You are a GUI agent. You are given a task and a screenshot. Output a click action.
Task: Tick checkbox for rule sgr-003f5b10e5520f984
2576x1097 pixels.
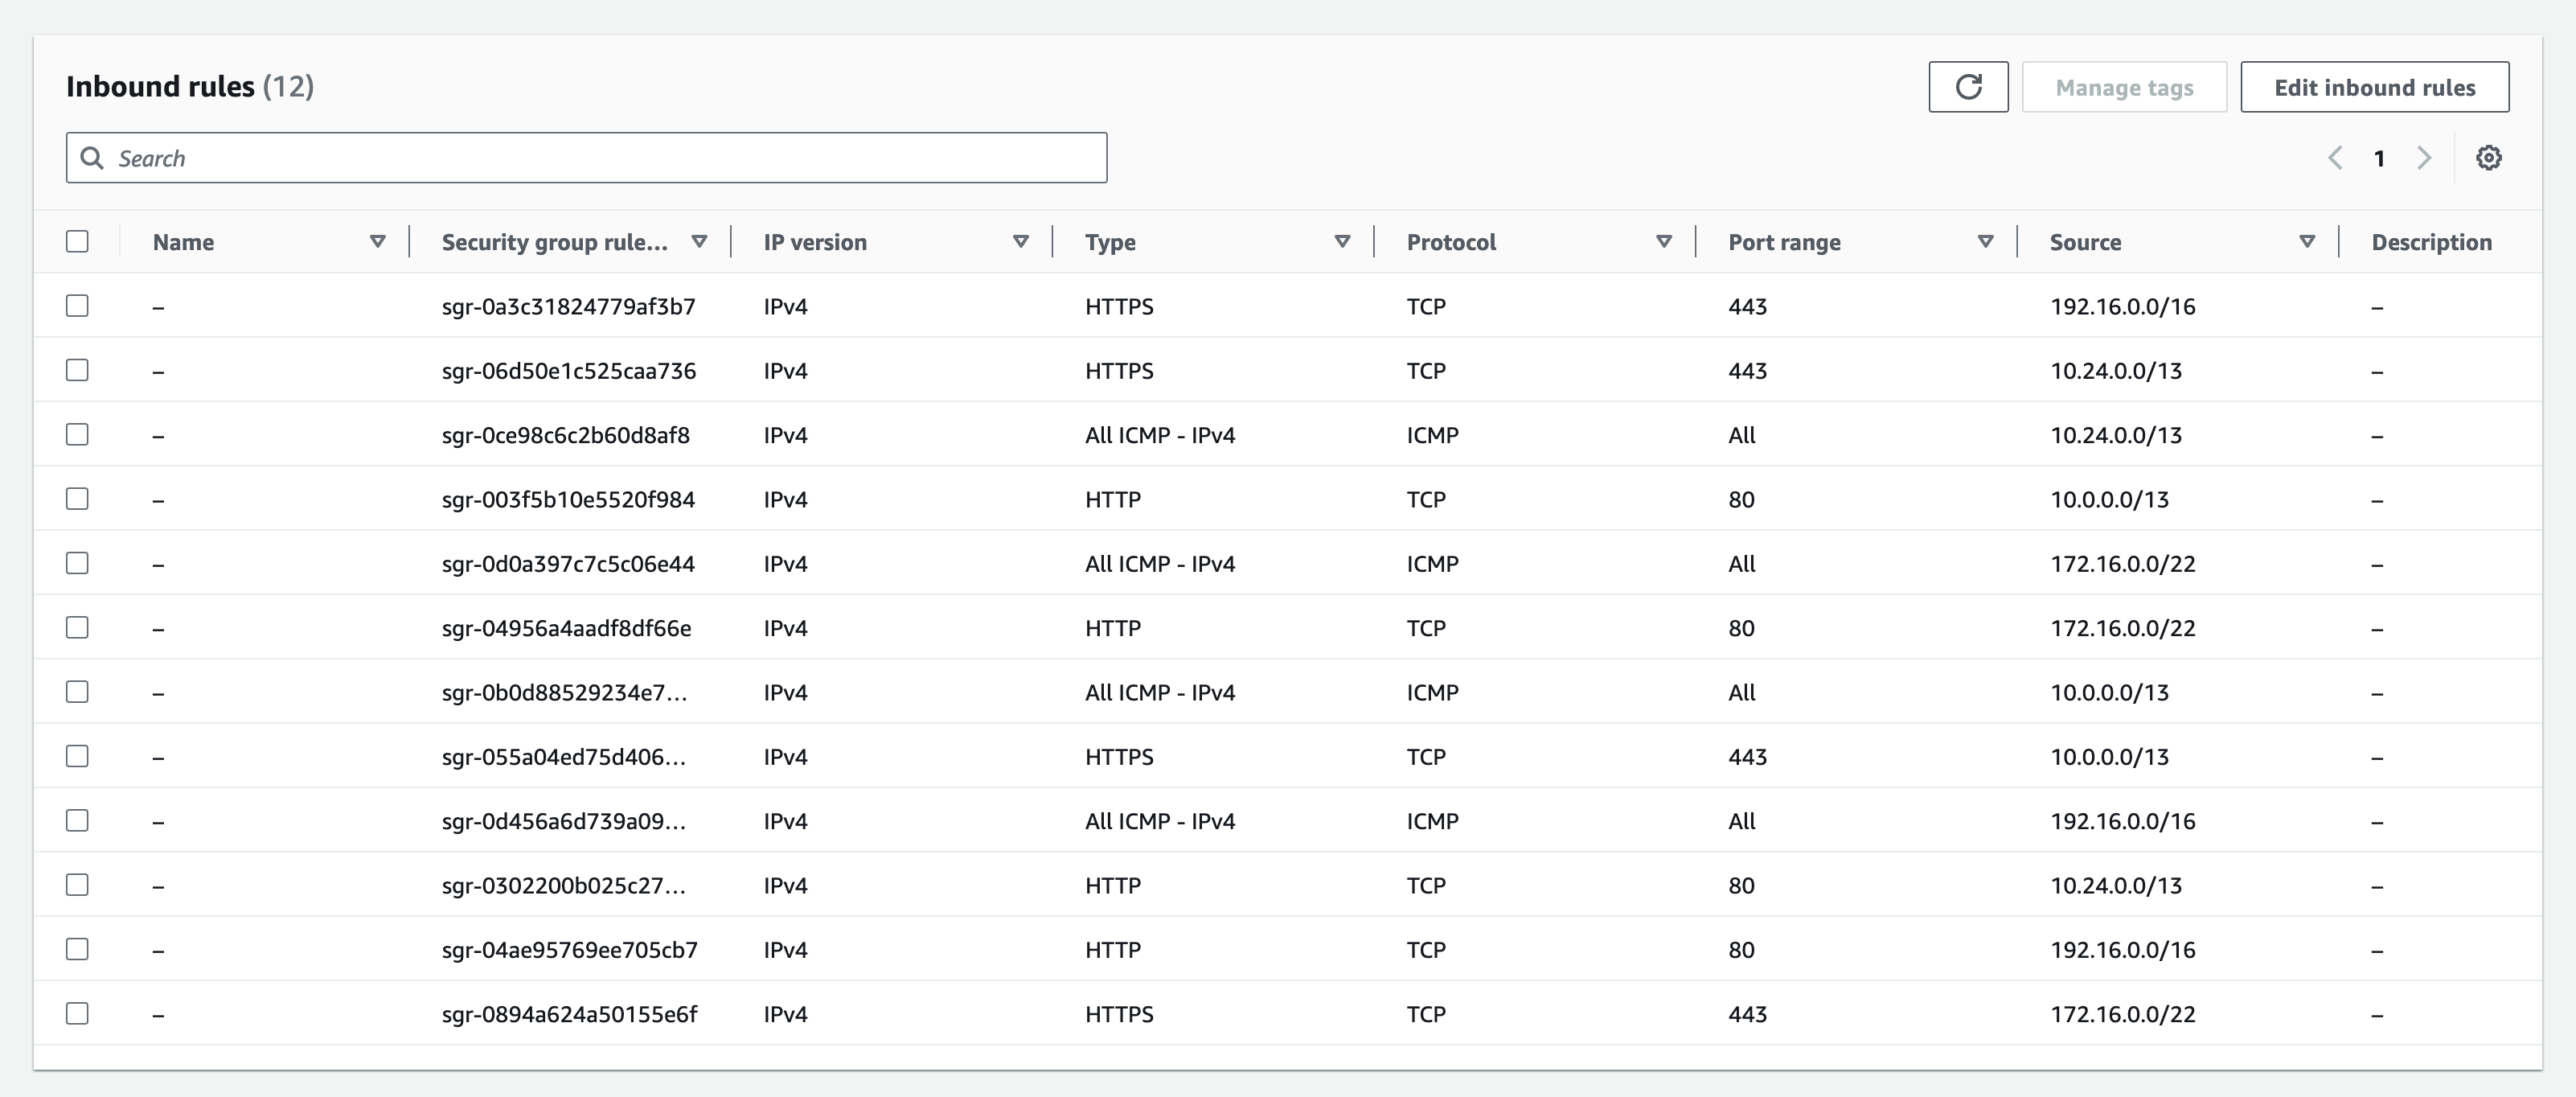tap(77, 499)
